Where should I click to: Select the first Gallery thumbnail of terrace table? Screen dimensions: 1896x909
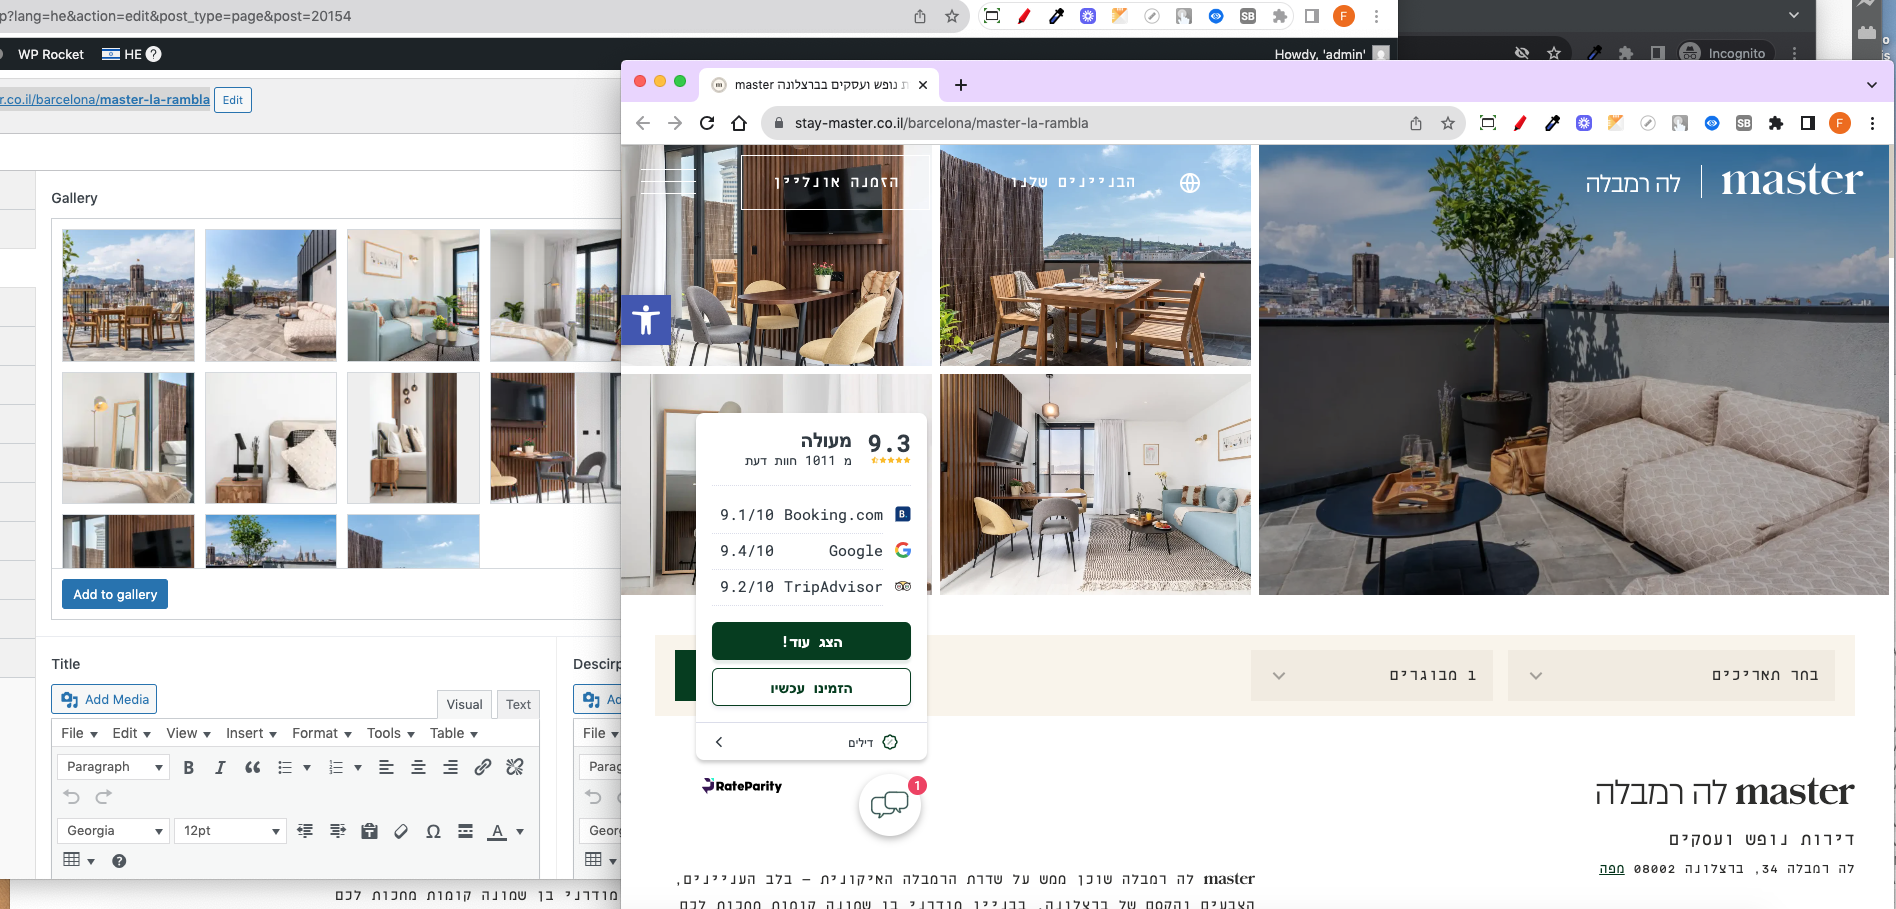[129, 295]
